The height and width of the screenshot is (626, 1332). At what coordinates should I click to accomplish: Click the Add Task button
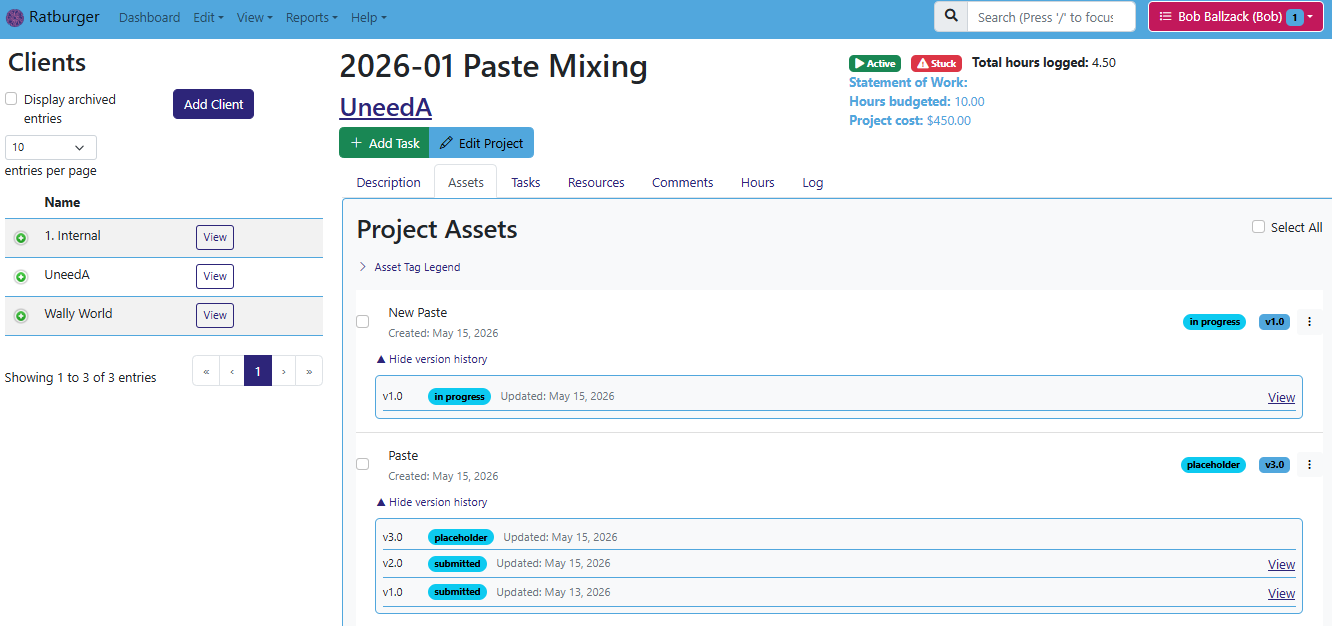tap(384, 143)
